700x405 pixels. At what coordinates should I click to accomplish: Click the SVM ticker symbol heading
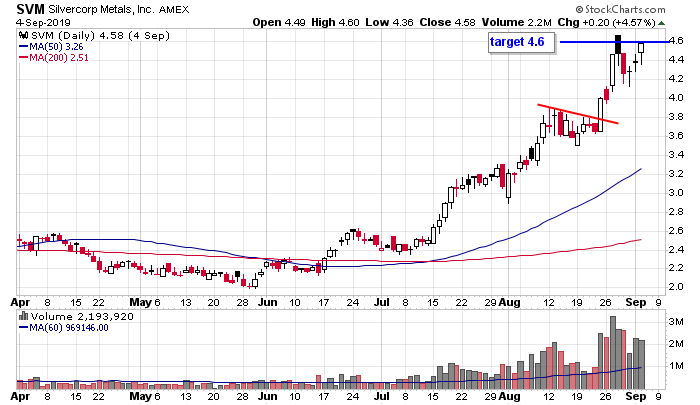pos(30,9)
